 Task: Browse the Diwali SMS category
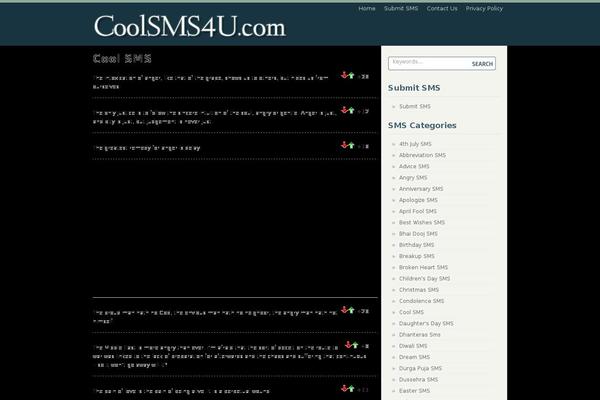point(413,346)
